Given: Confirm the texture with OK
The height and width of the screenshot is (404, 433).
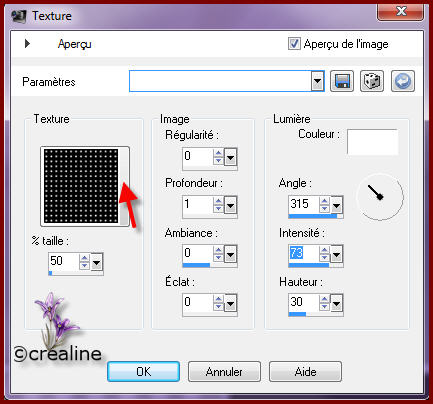Looking at the screenshot, I should coord(143,371).
